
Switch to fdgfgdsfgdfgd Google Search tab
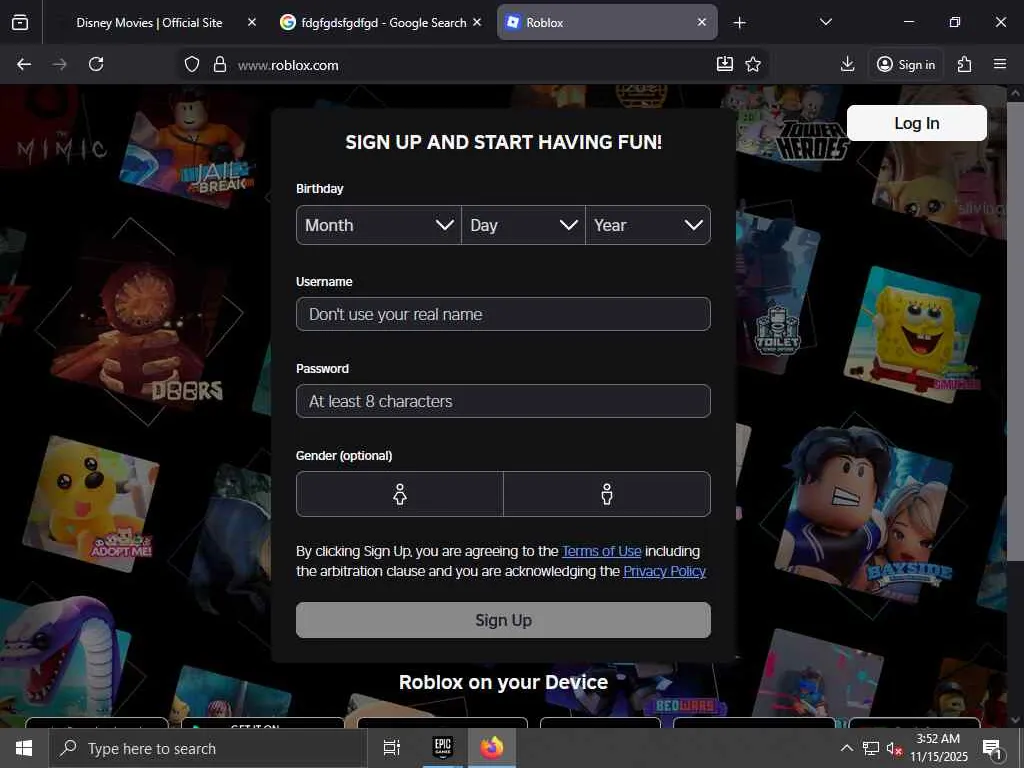382,22
